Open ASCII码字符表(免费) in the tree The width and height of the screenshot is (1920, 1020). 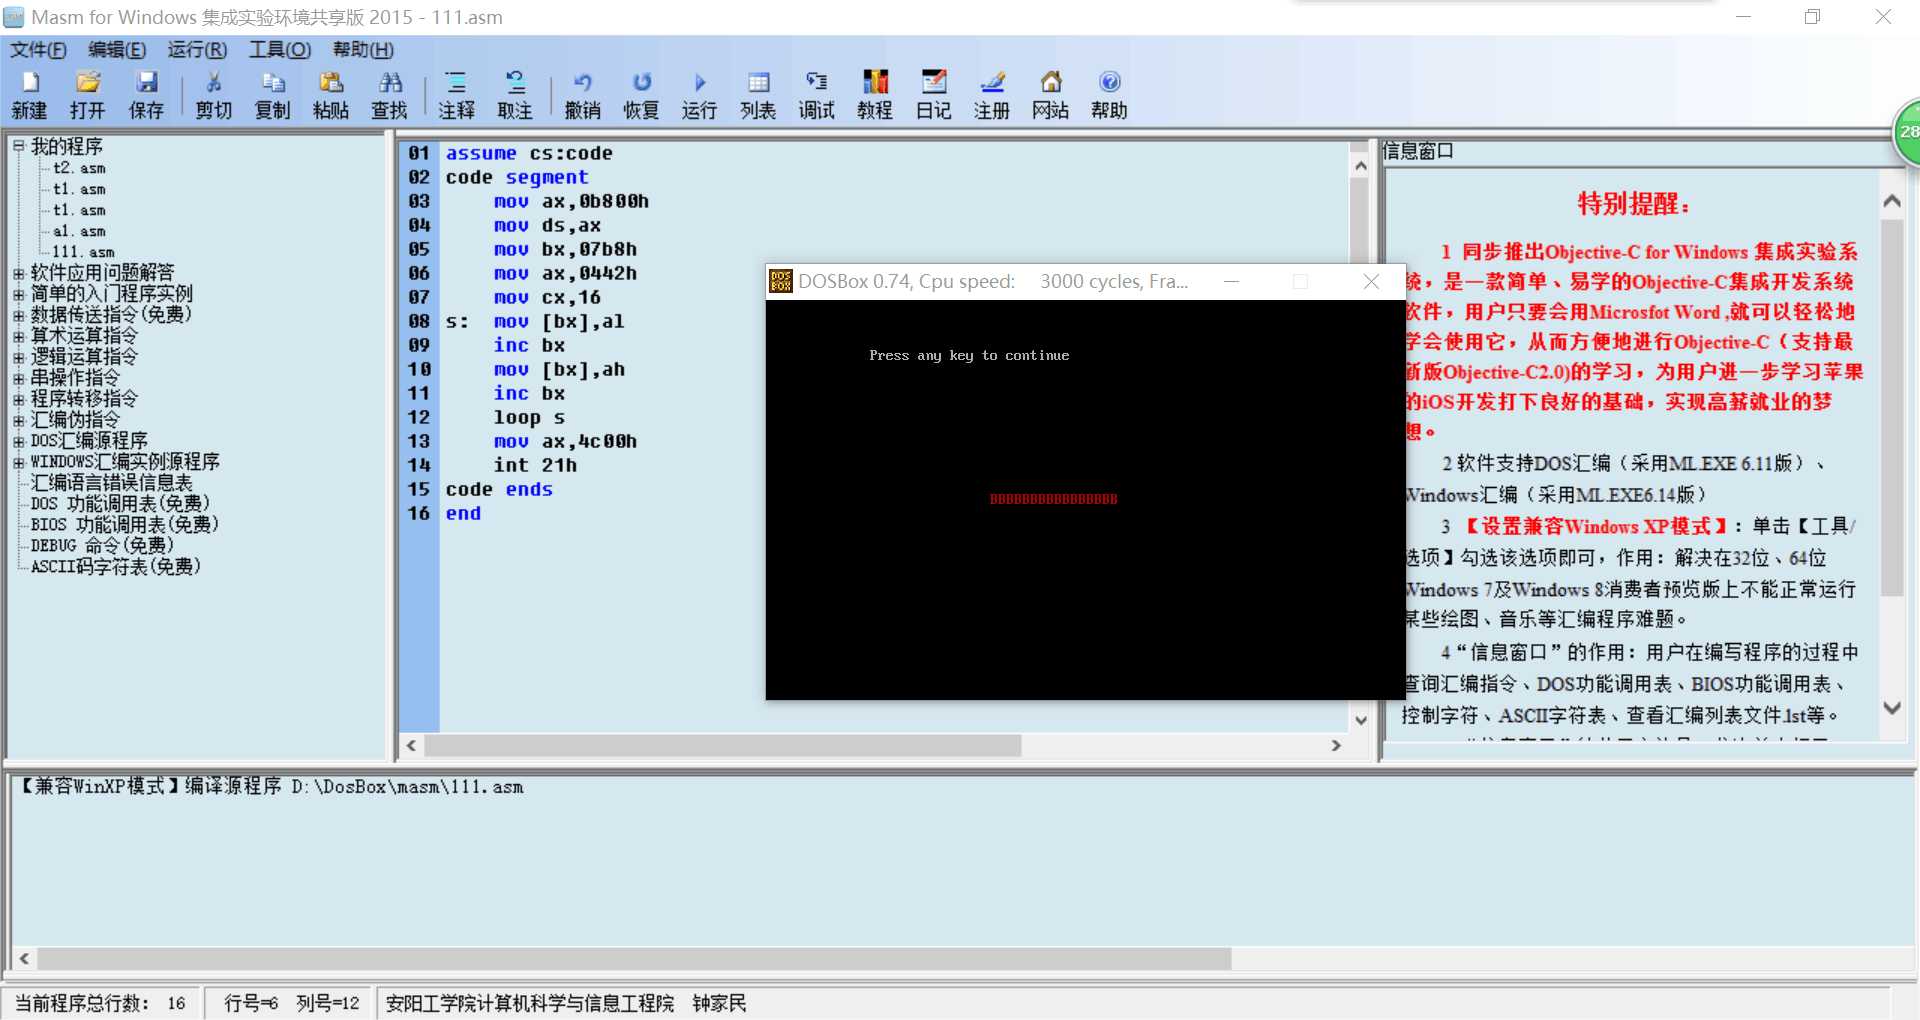point(116,567)
